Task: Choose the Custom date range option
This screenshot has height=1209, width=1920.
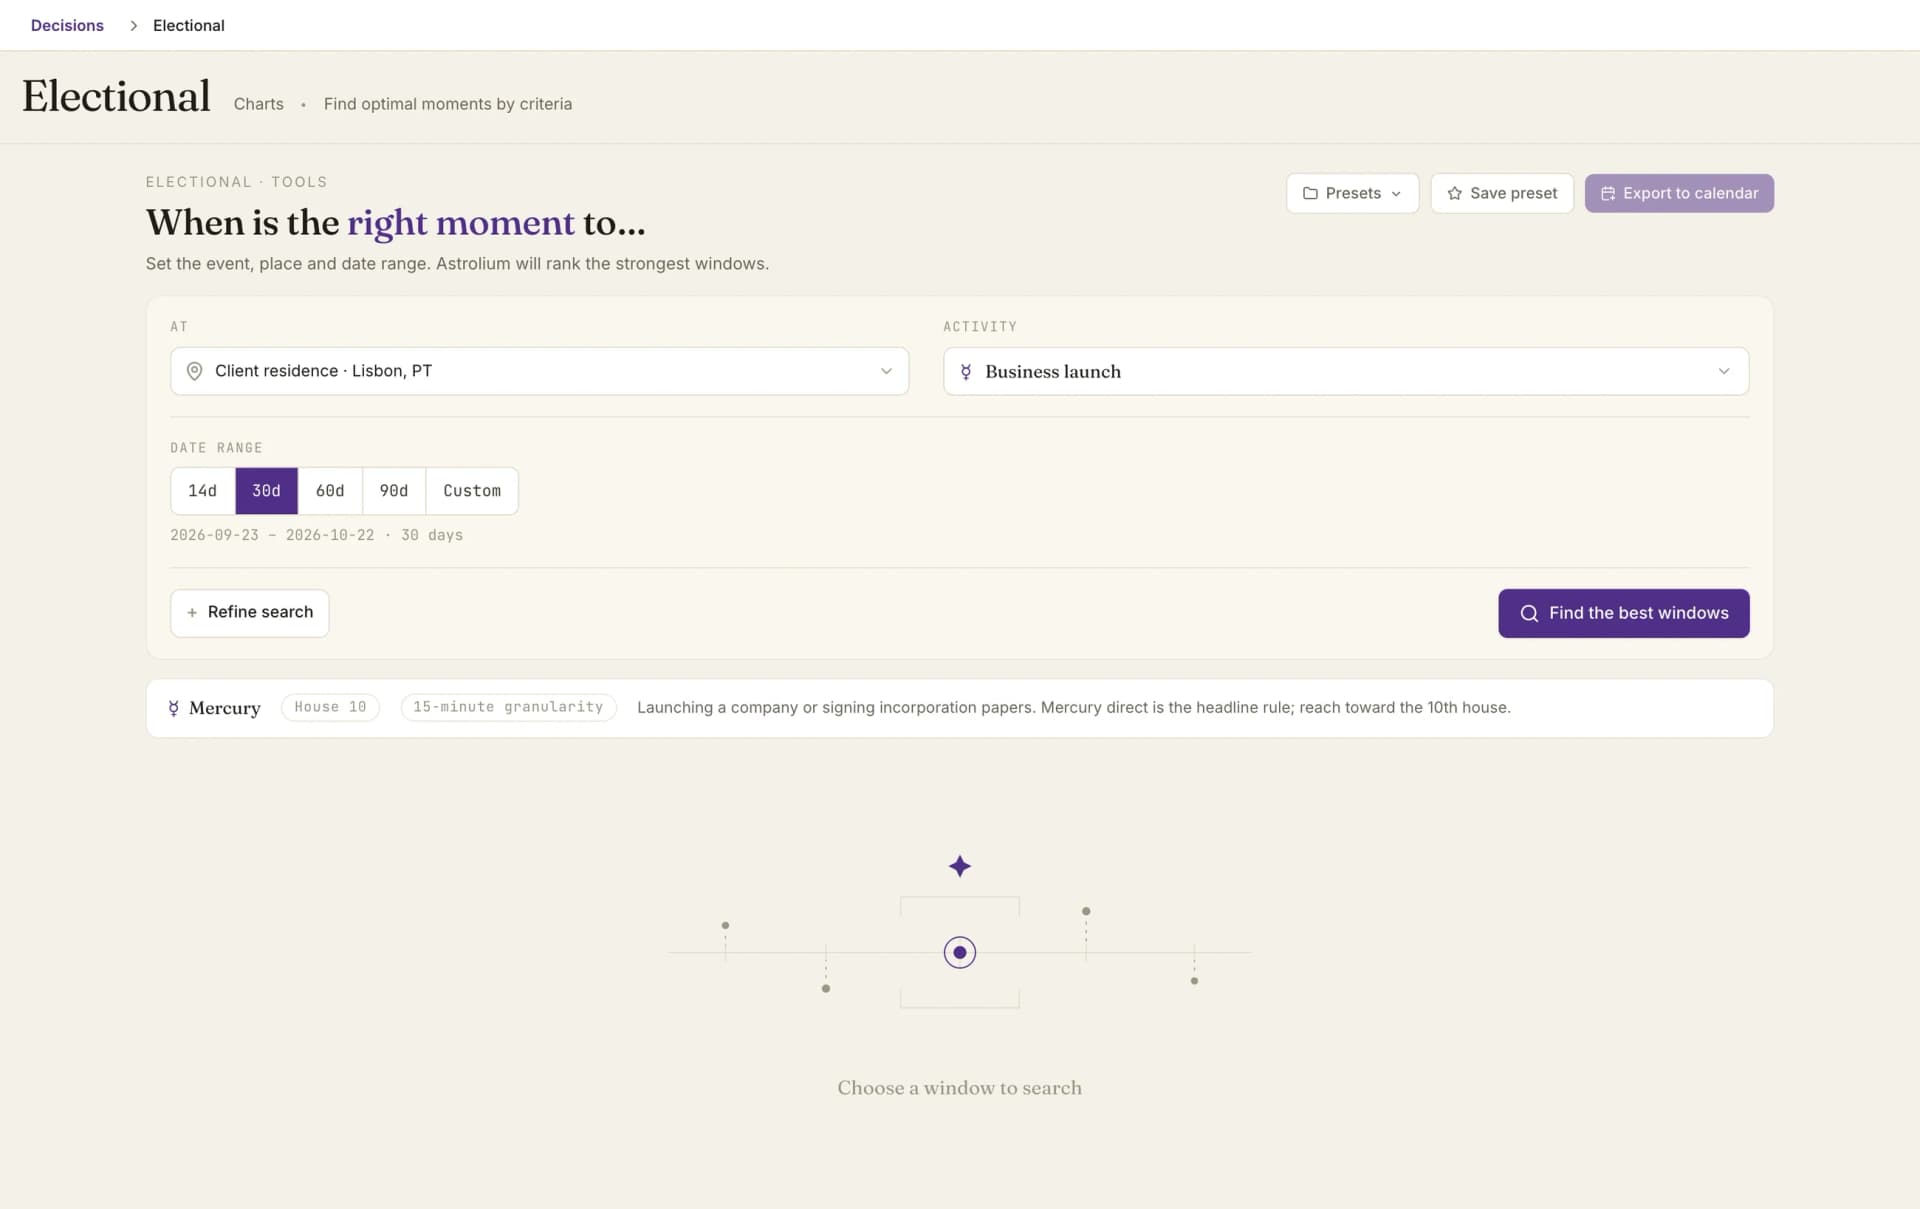Action: [472, 491]
